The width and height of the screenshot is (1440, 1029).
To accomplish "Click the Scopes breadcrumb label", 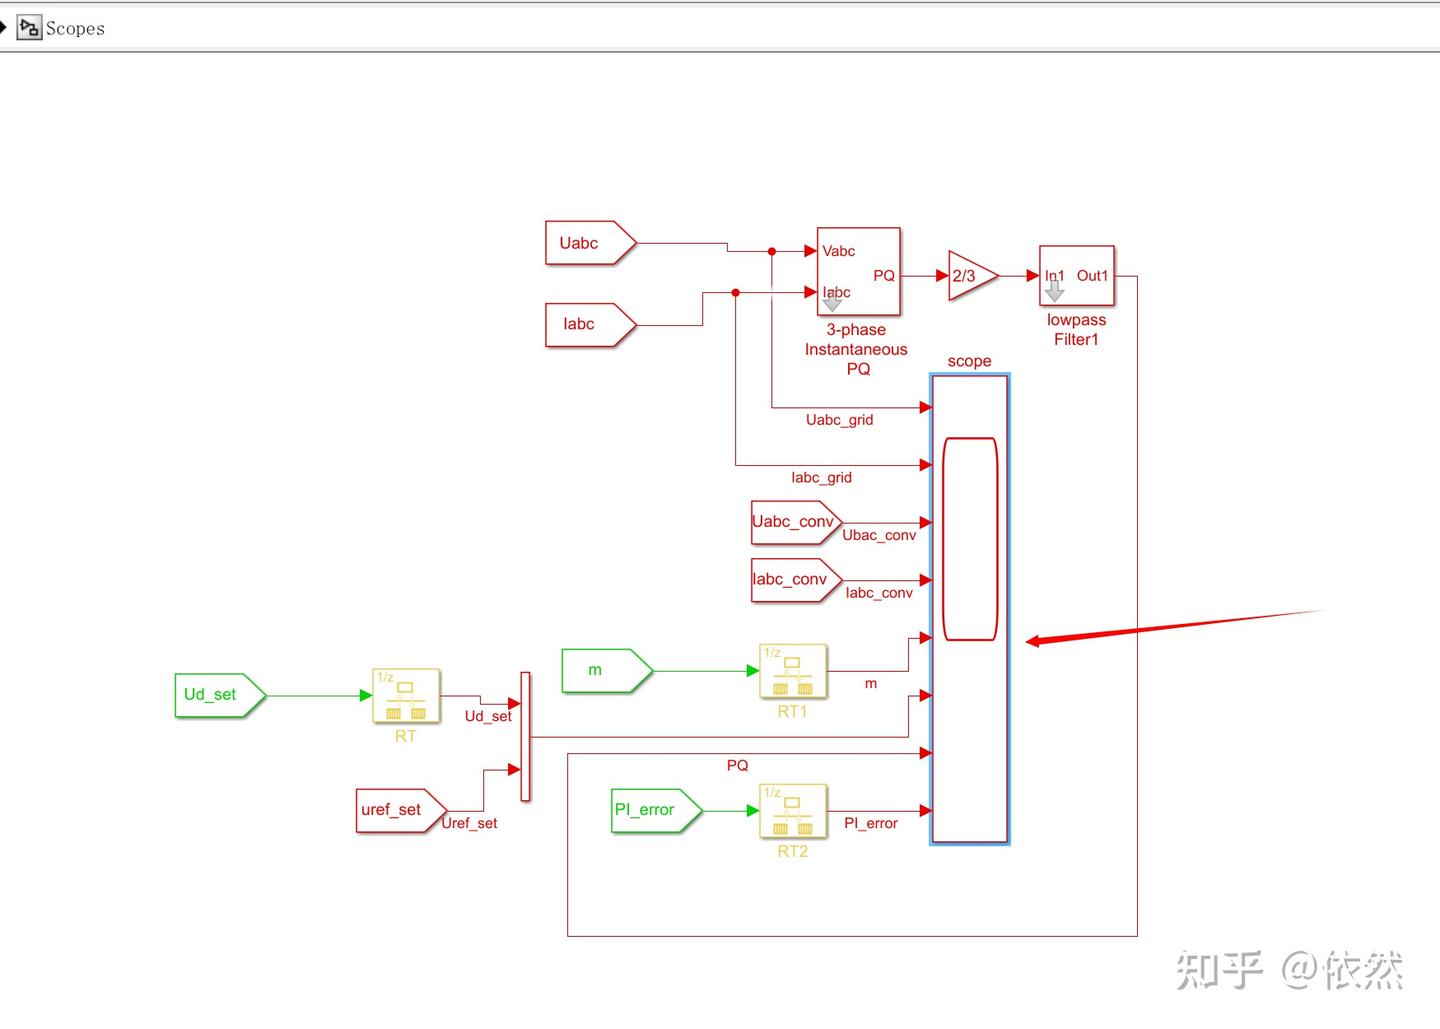I will pyautogui.click(x=75, y=28).
